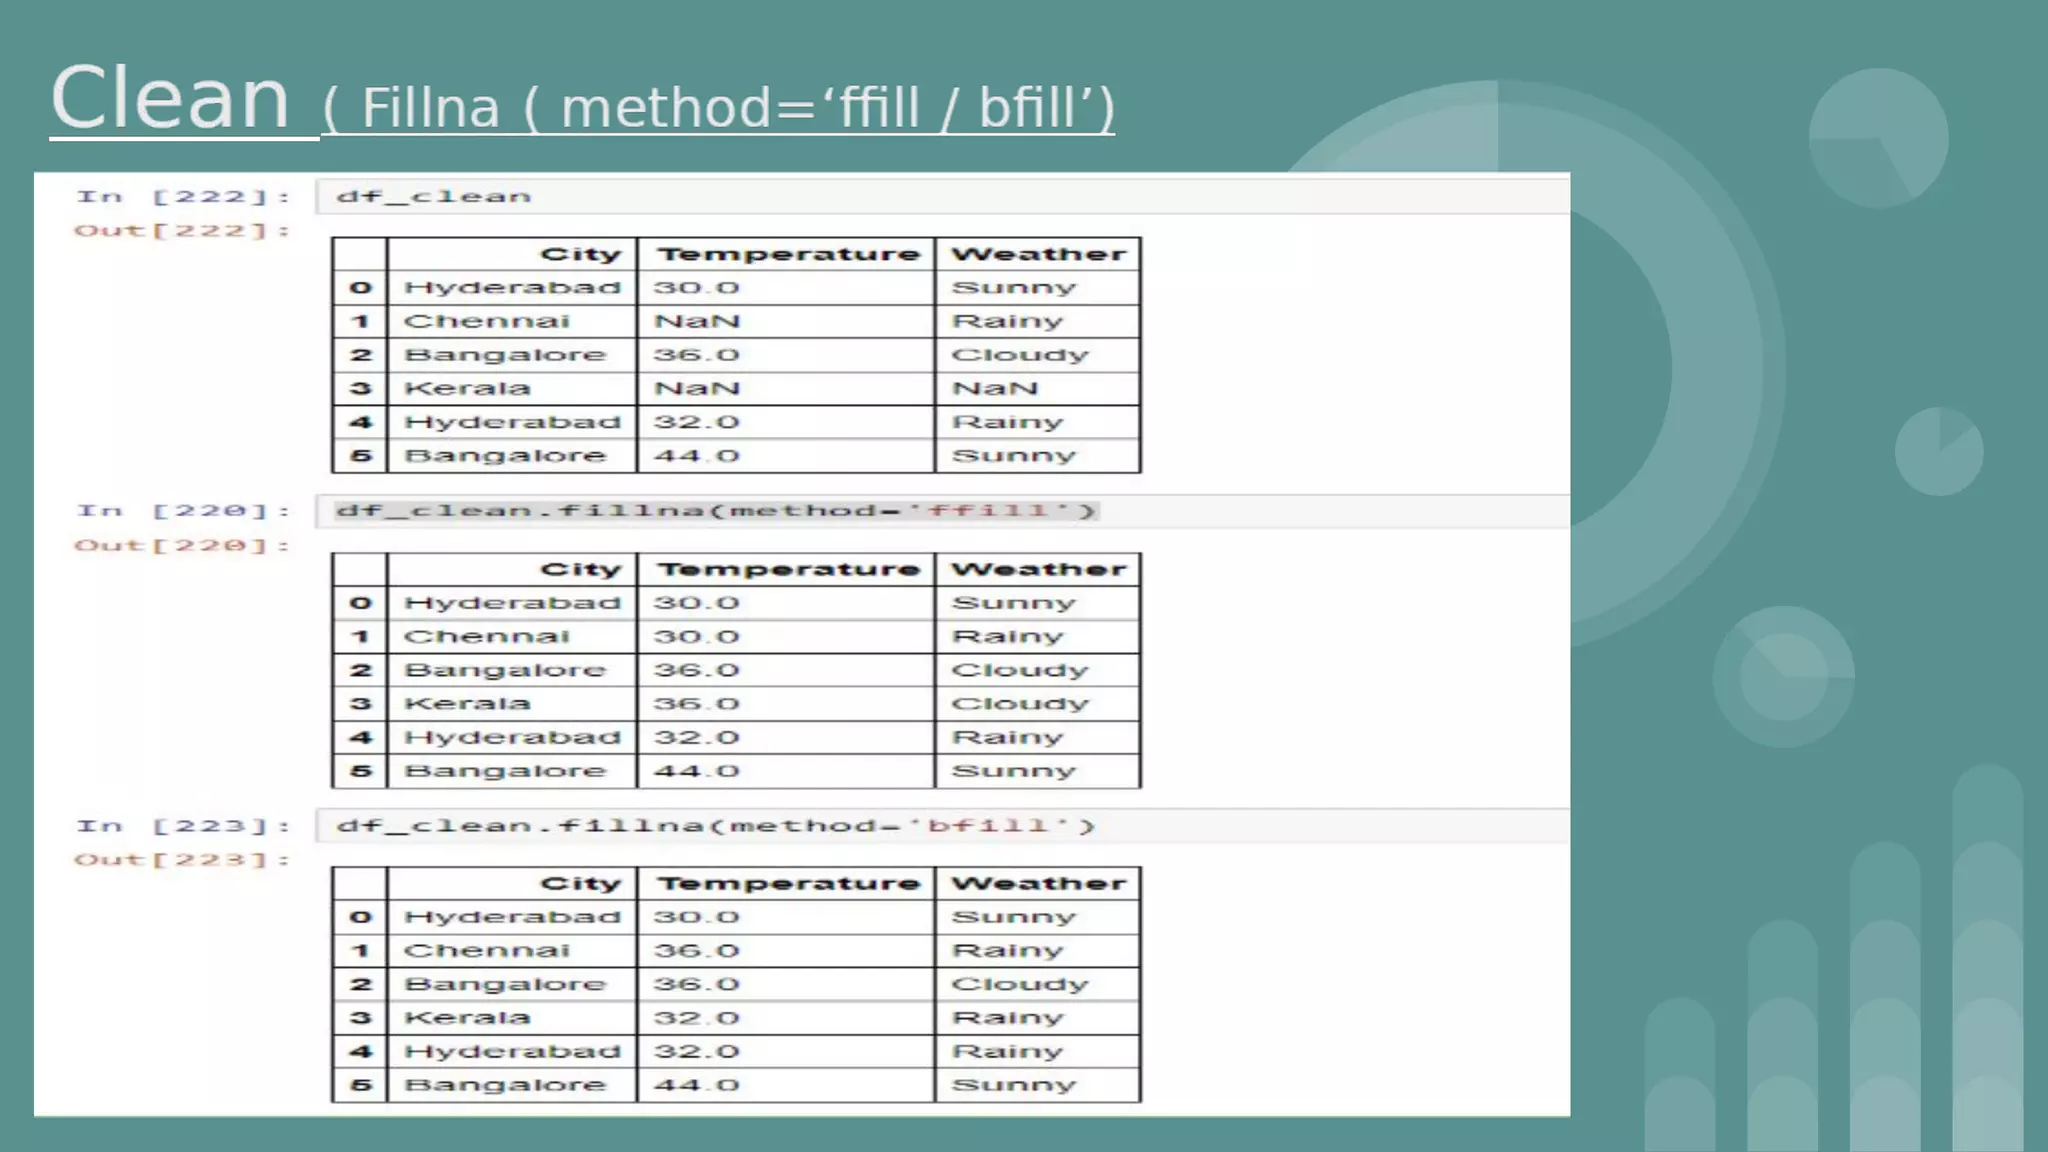Click the In [223] prompt label
The width and height of the screenshot is (2048, 1152).
183,826
